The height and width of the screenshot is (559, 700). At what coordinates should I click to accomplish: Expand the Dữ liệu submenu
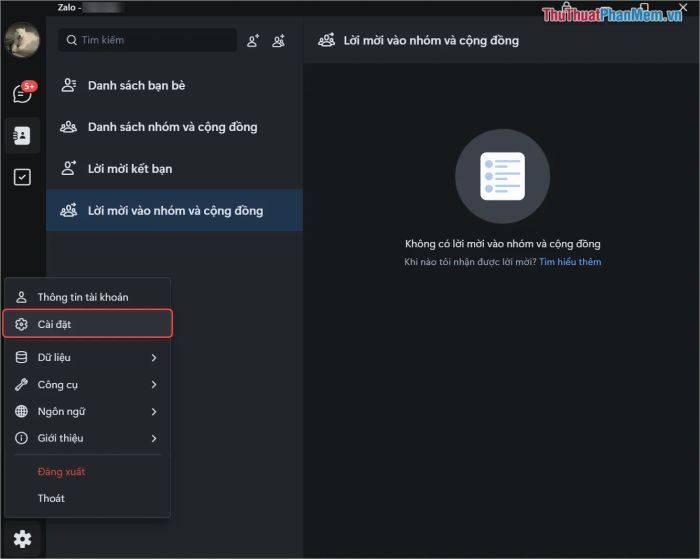88,358
